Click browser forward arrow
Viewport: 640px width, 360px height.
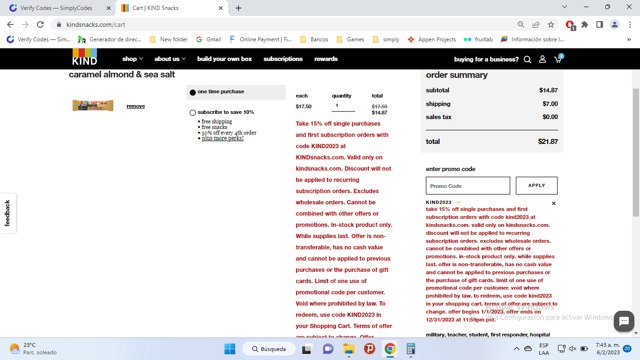tap(25, 24)
